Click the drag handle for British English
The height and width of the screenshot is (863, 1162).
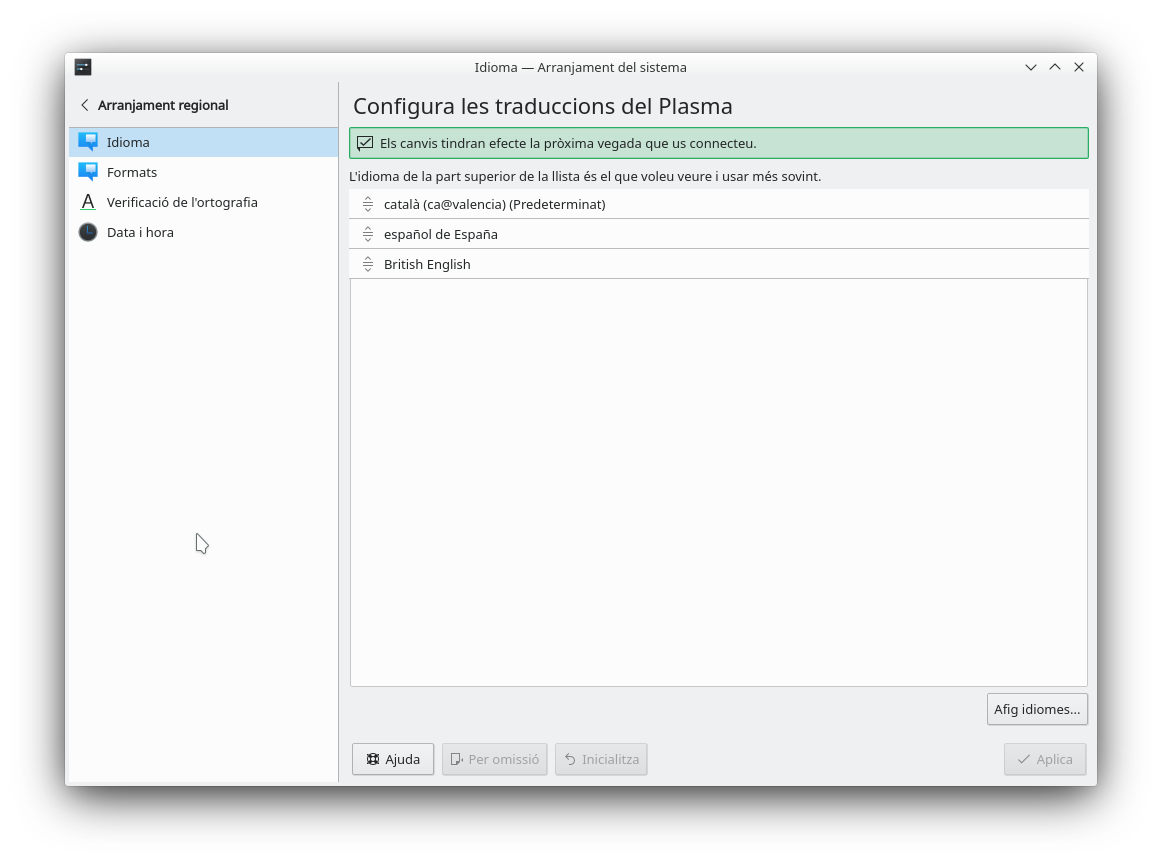[367, 264]
